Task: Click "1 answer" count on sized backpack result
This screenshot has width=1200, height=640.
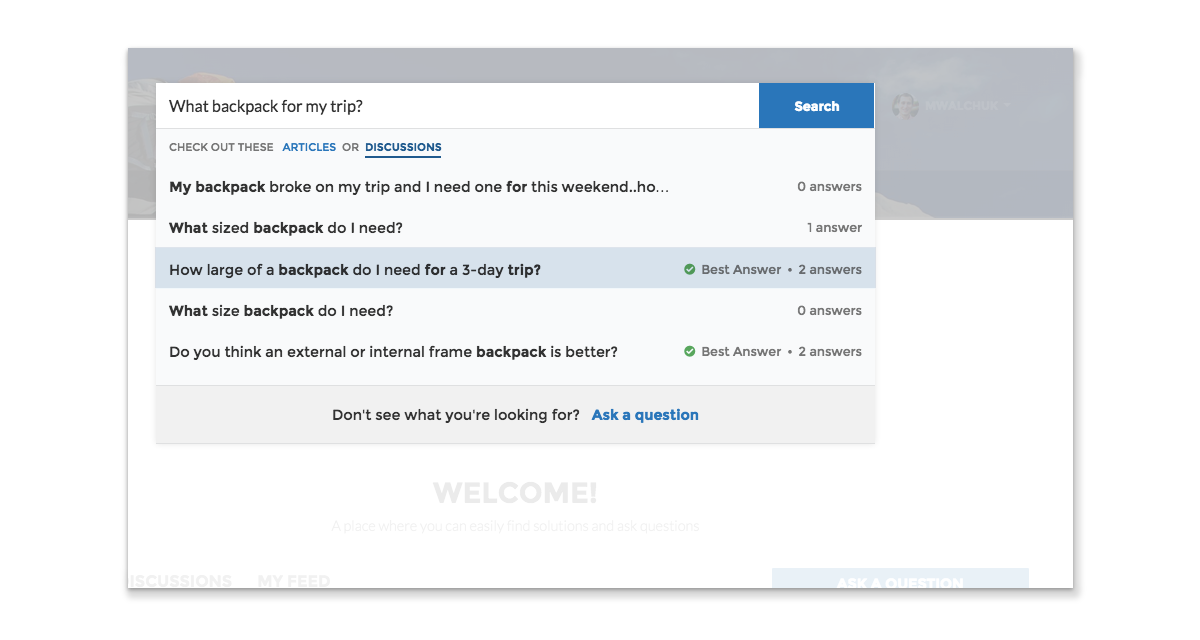Action: point(834,228)
